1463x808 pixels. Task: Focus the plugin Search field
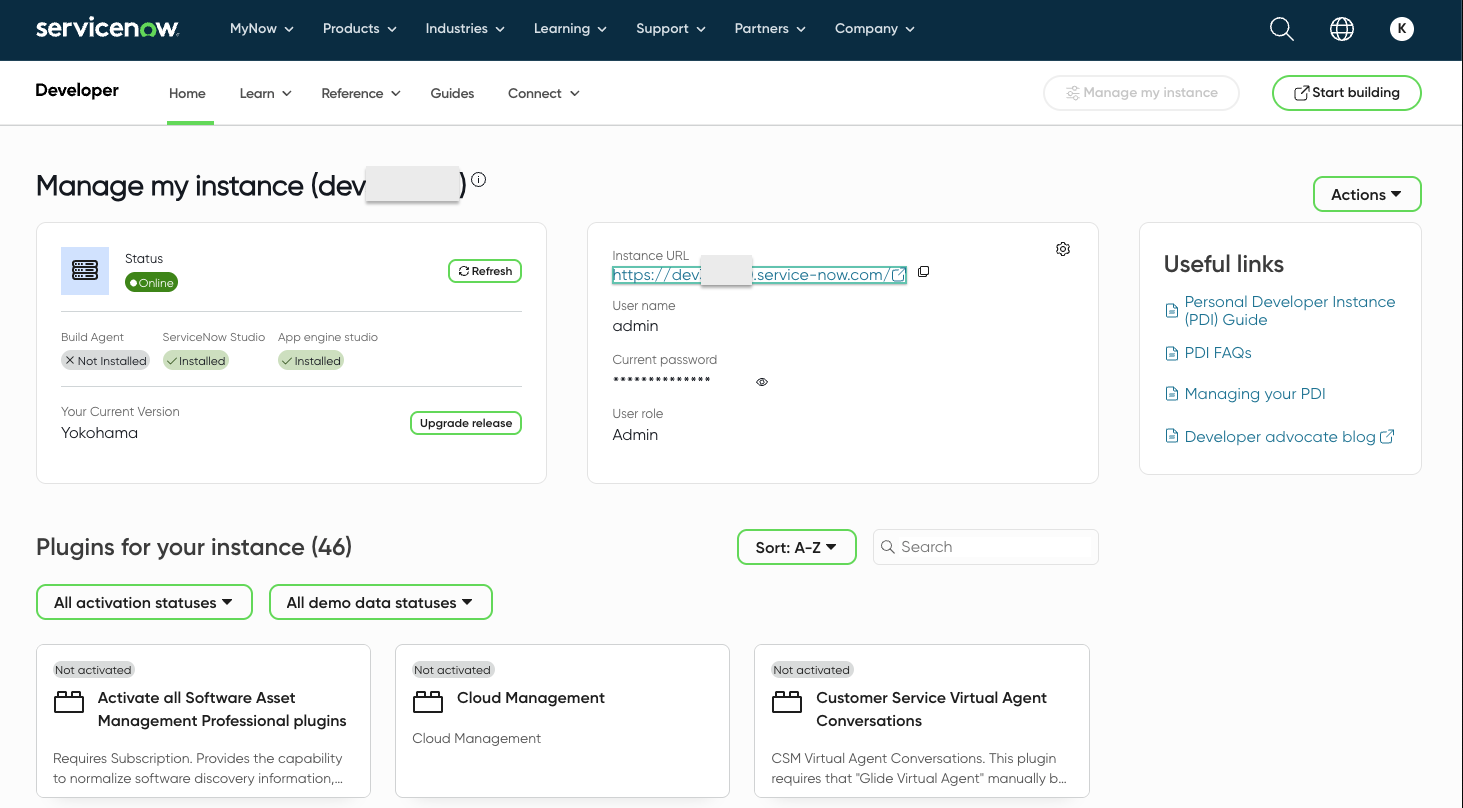986,547
